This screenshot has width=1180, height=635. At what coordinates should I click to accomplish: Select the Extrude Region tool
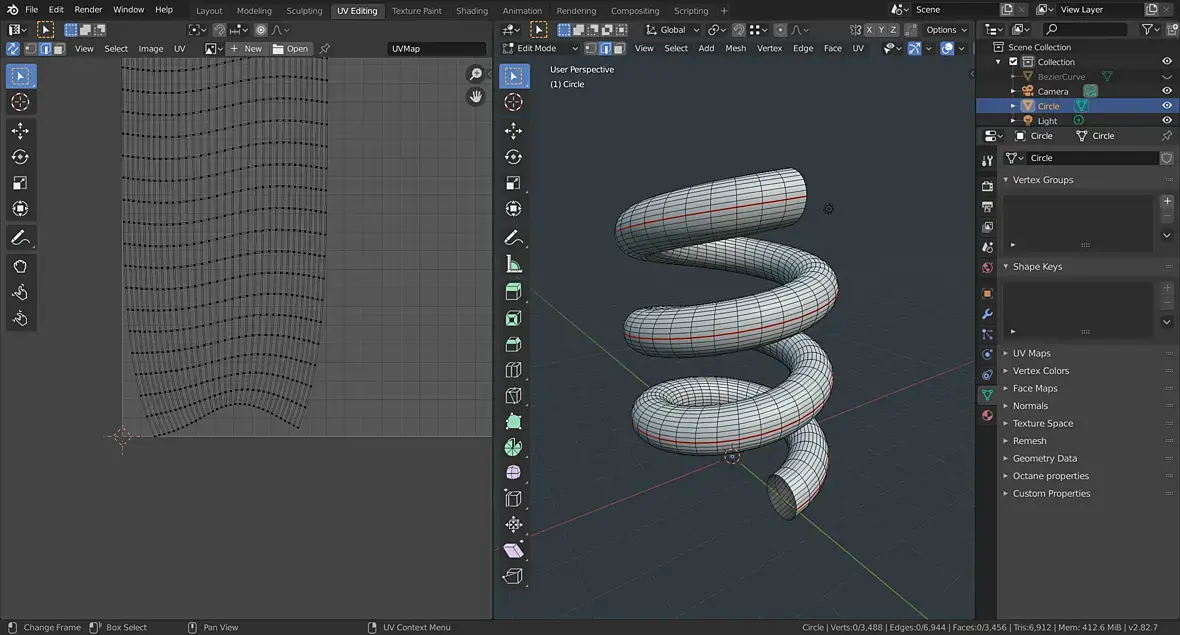click(513, 292)
